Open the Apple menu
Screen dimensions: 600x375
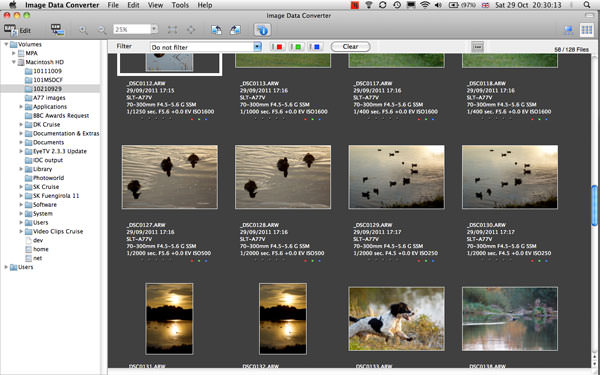(x=13, y=5)
